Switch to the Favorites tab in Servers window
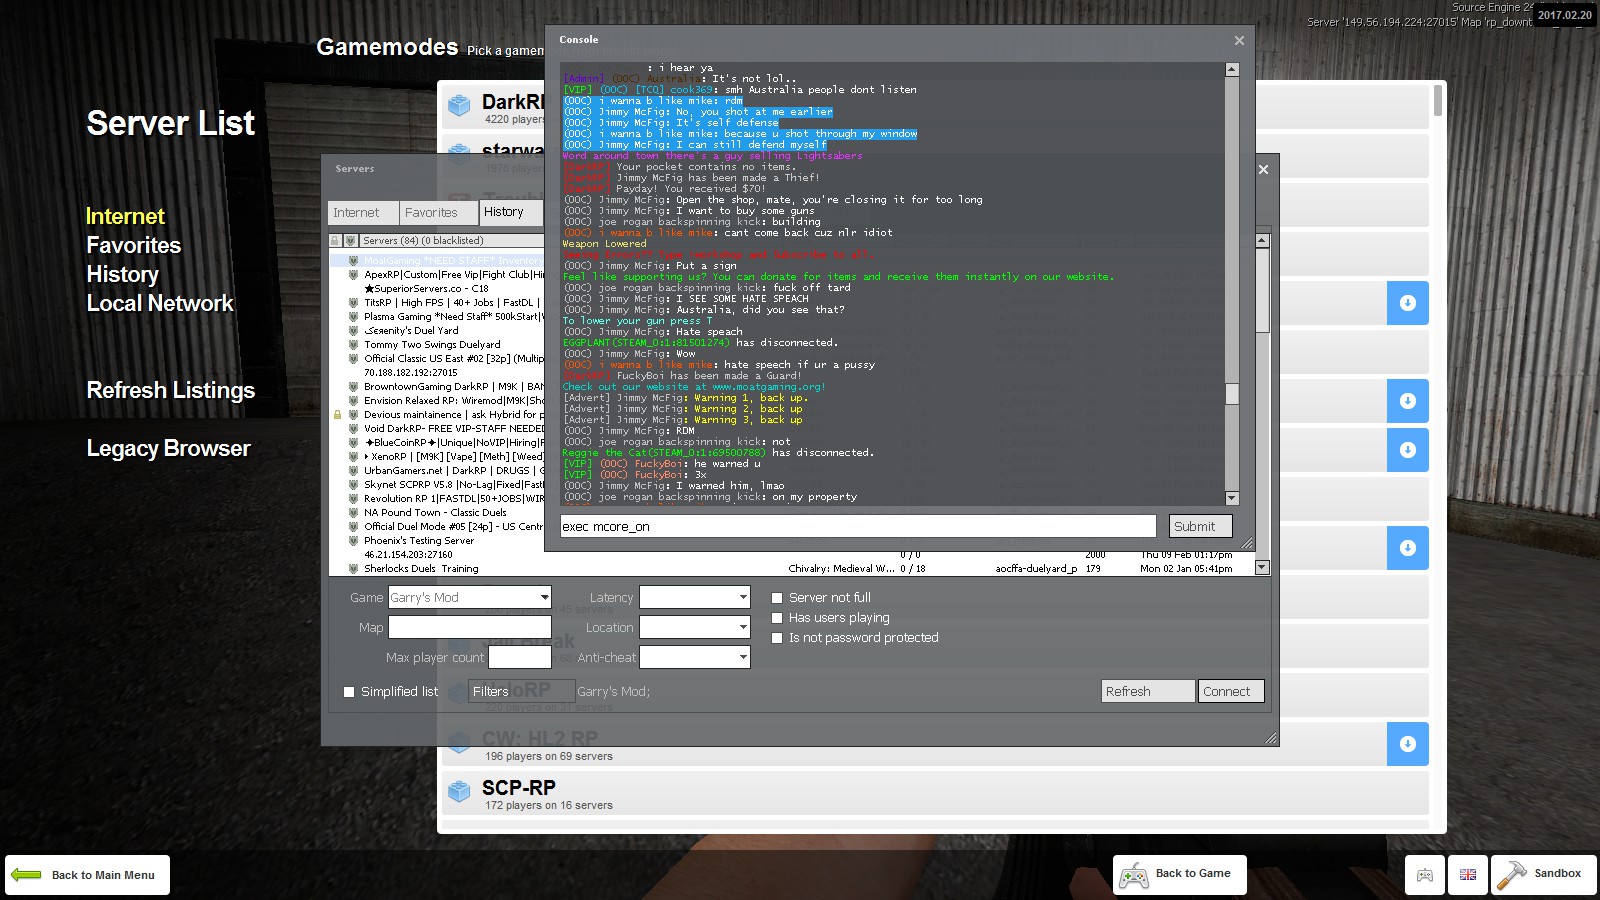 pyautogui.click(x=438, y=213)
